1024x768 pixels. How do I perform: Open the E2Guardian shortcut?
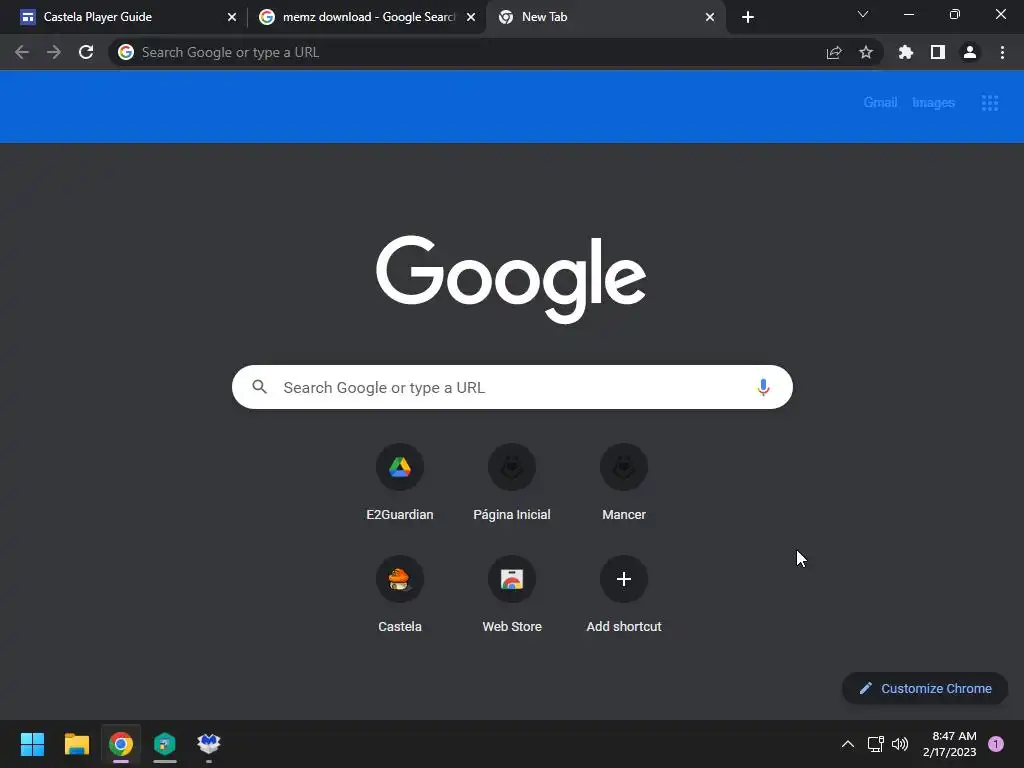[x=400, y=483]
